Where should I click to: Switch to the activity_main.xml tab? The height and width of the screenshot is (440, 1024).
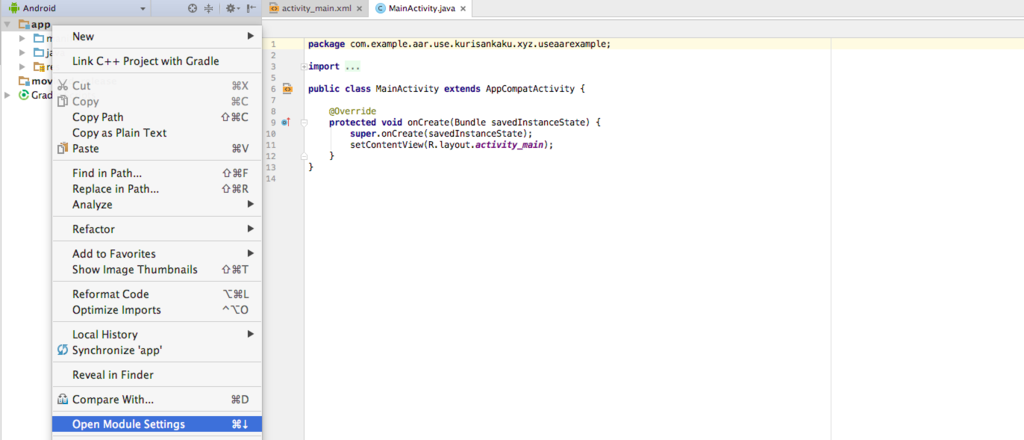pos(315,8)
